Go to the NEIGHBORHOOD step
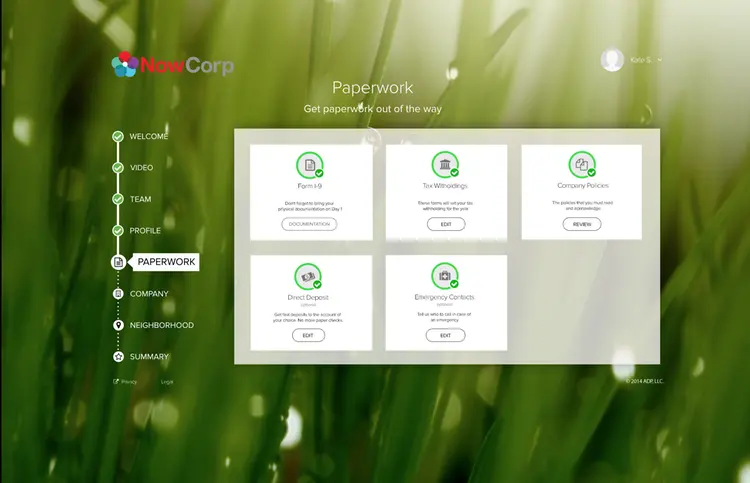The width and height of the screenshot is (750, 483). click(162, 325)
